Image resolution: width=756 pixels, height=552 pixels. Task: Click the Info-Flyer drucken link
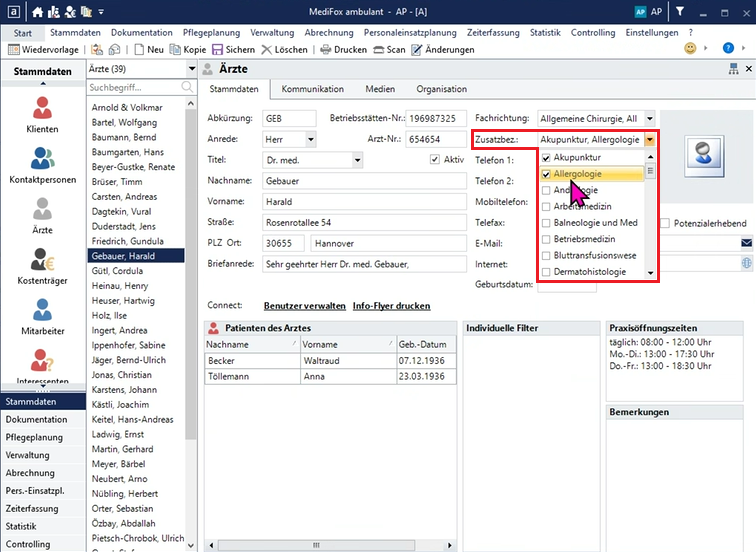(x=391, y=306)
